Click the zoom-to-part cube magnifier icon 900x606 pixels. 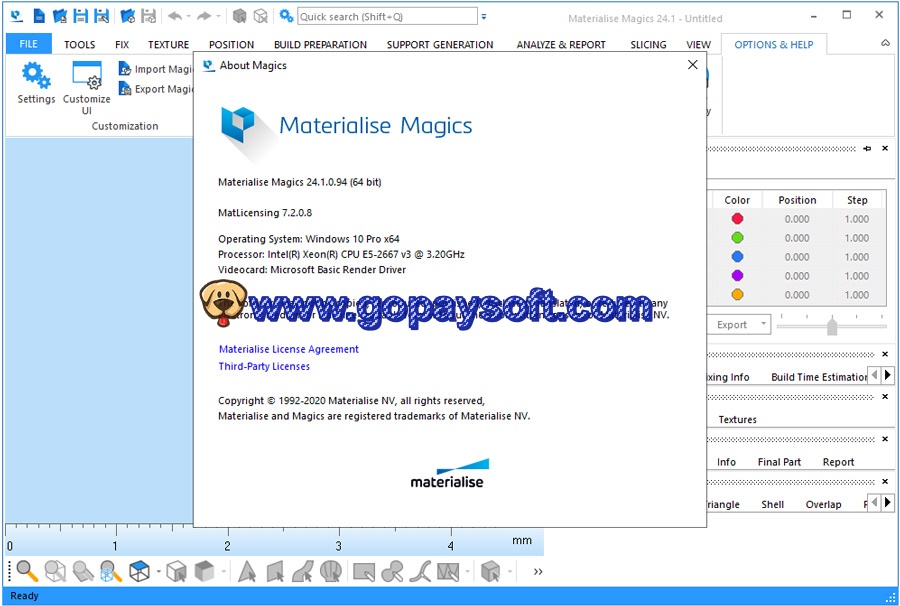pyautogui.click(x=55, y=571)
